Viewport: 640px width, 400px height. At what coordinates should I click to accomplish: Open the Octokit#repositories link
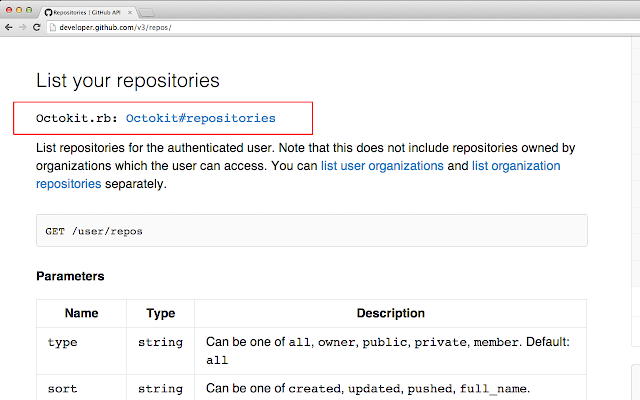pyautogui.click(x=200, y=118)
